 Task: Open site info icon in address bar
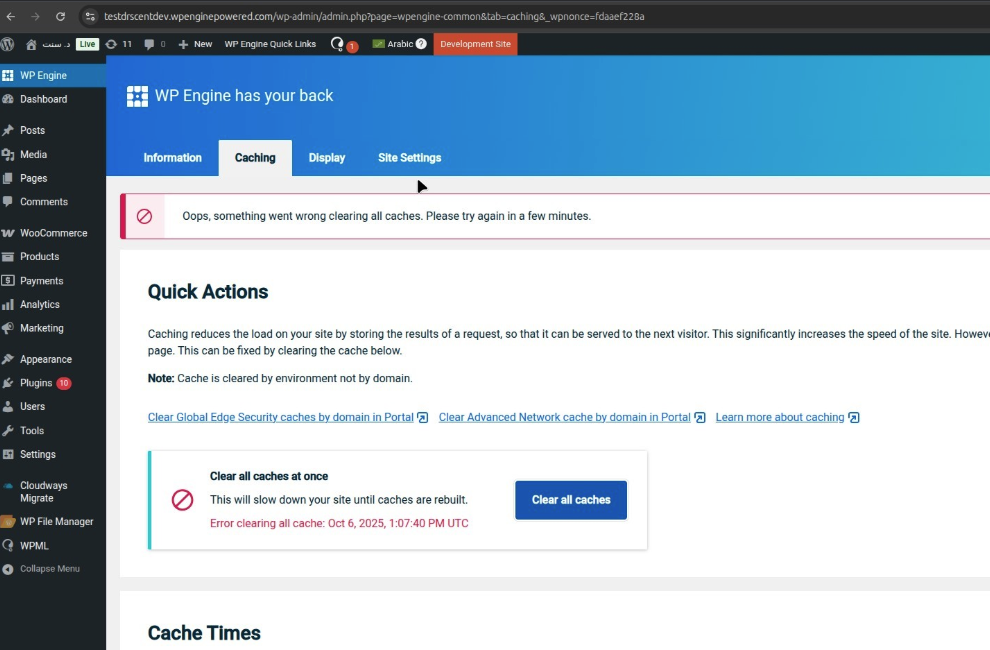90,16
